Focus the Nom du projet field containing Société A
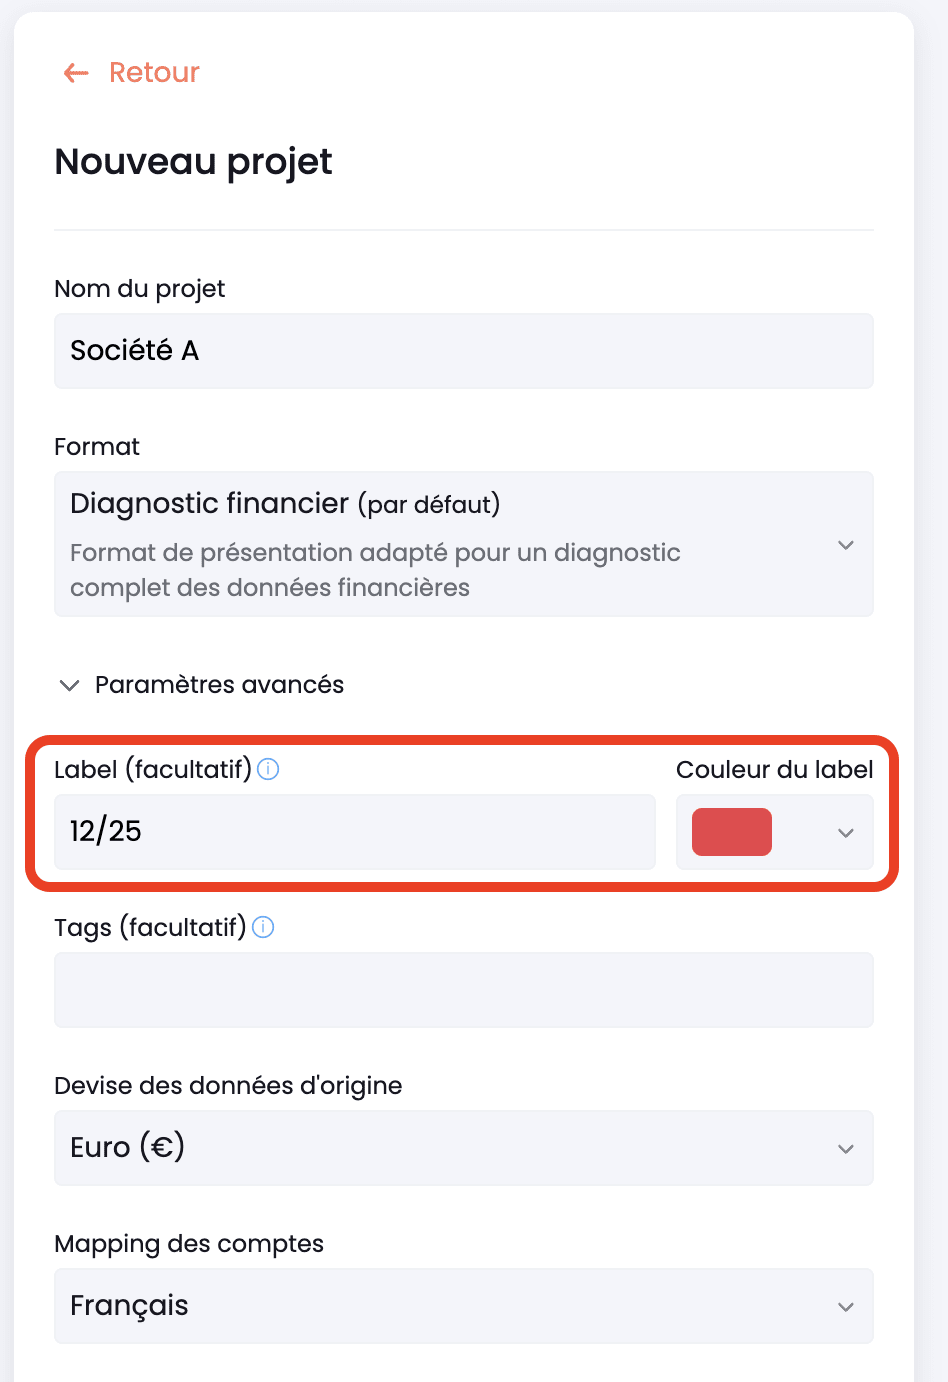 click(464, 351)
